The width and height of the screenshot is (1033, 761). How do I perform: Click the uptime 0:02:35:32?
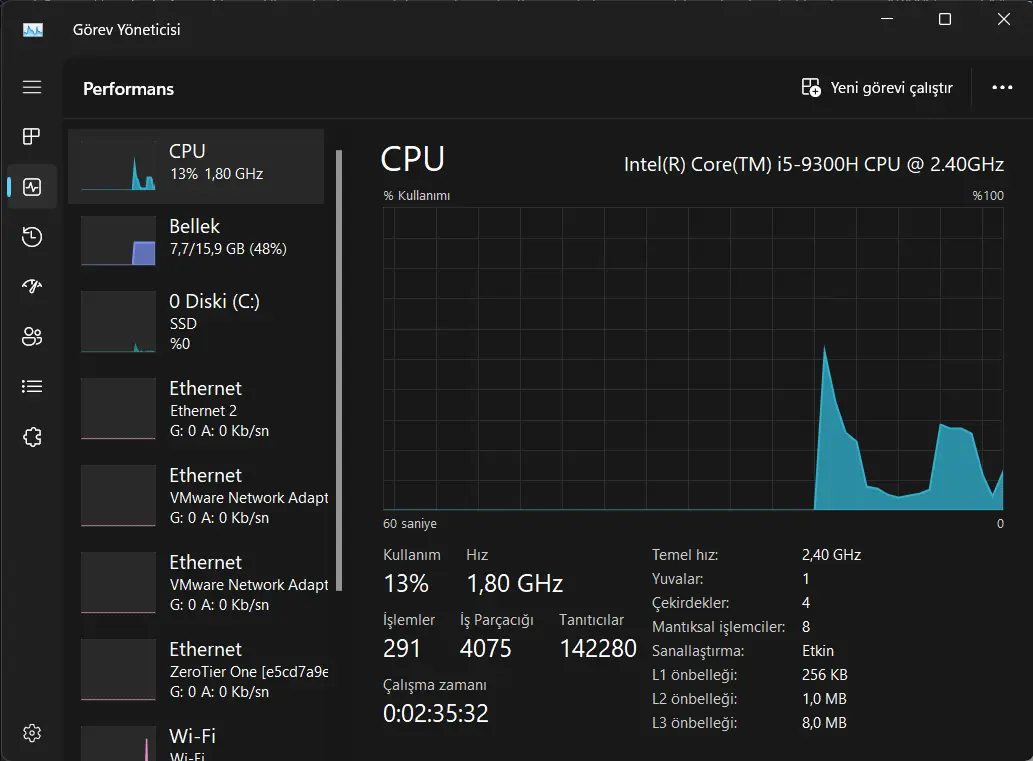coord(435,714)
